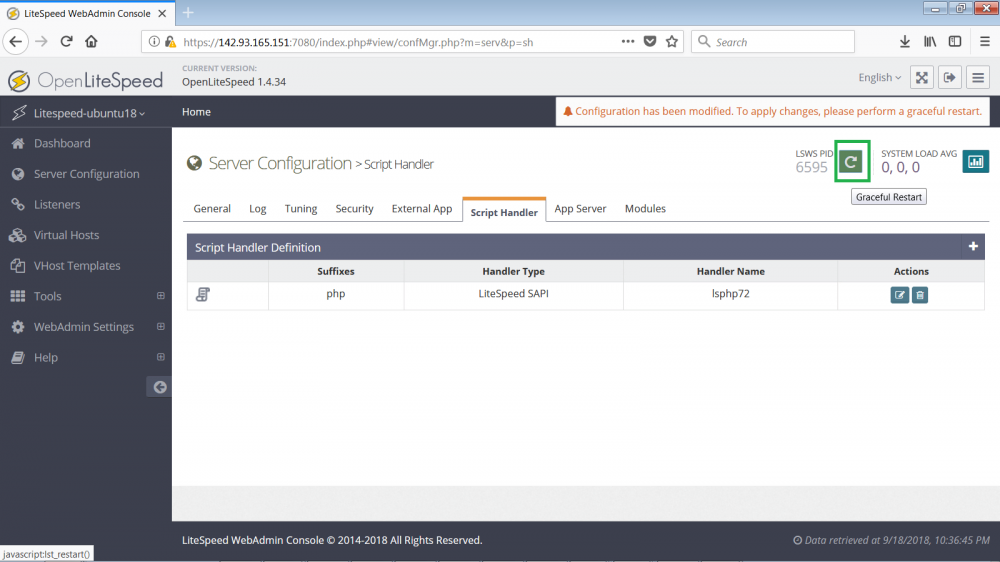1000x562 pixels.
Task: Go back in browser history
Action: click(16, 41)
